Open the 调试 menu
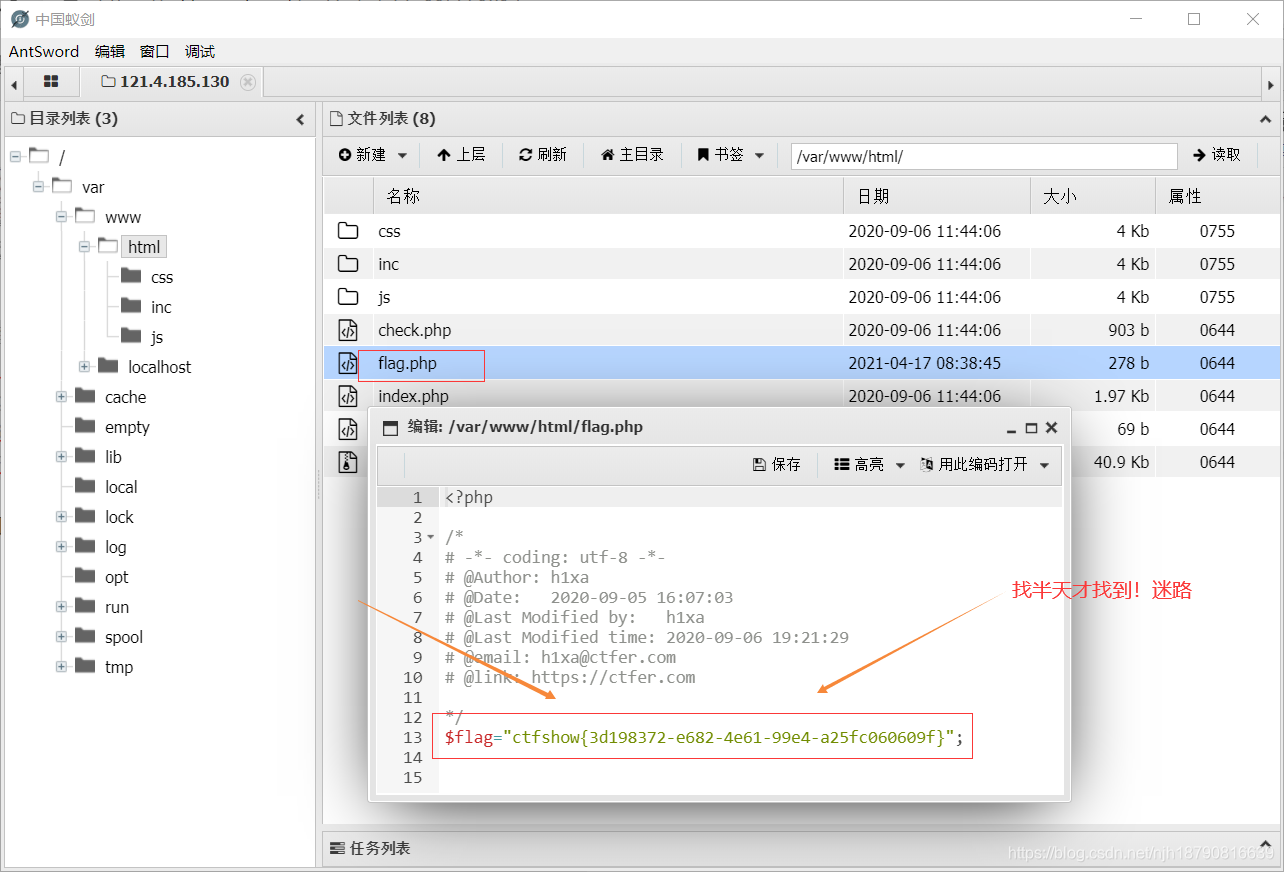 click(x=200, y=52)
